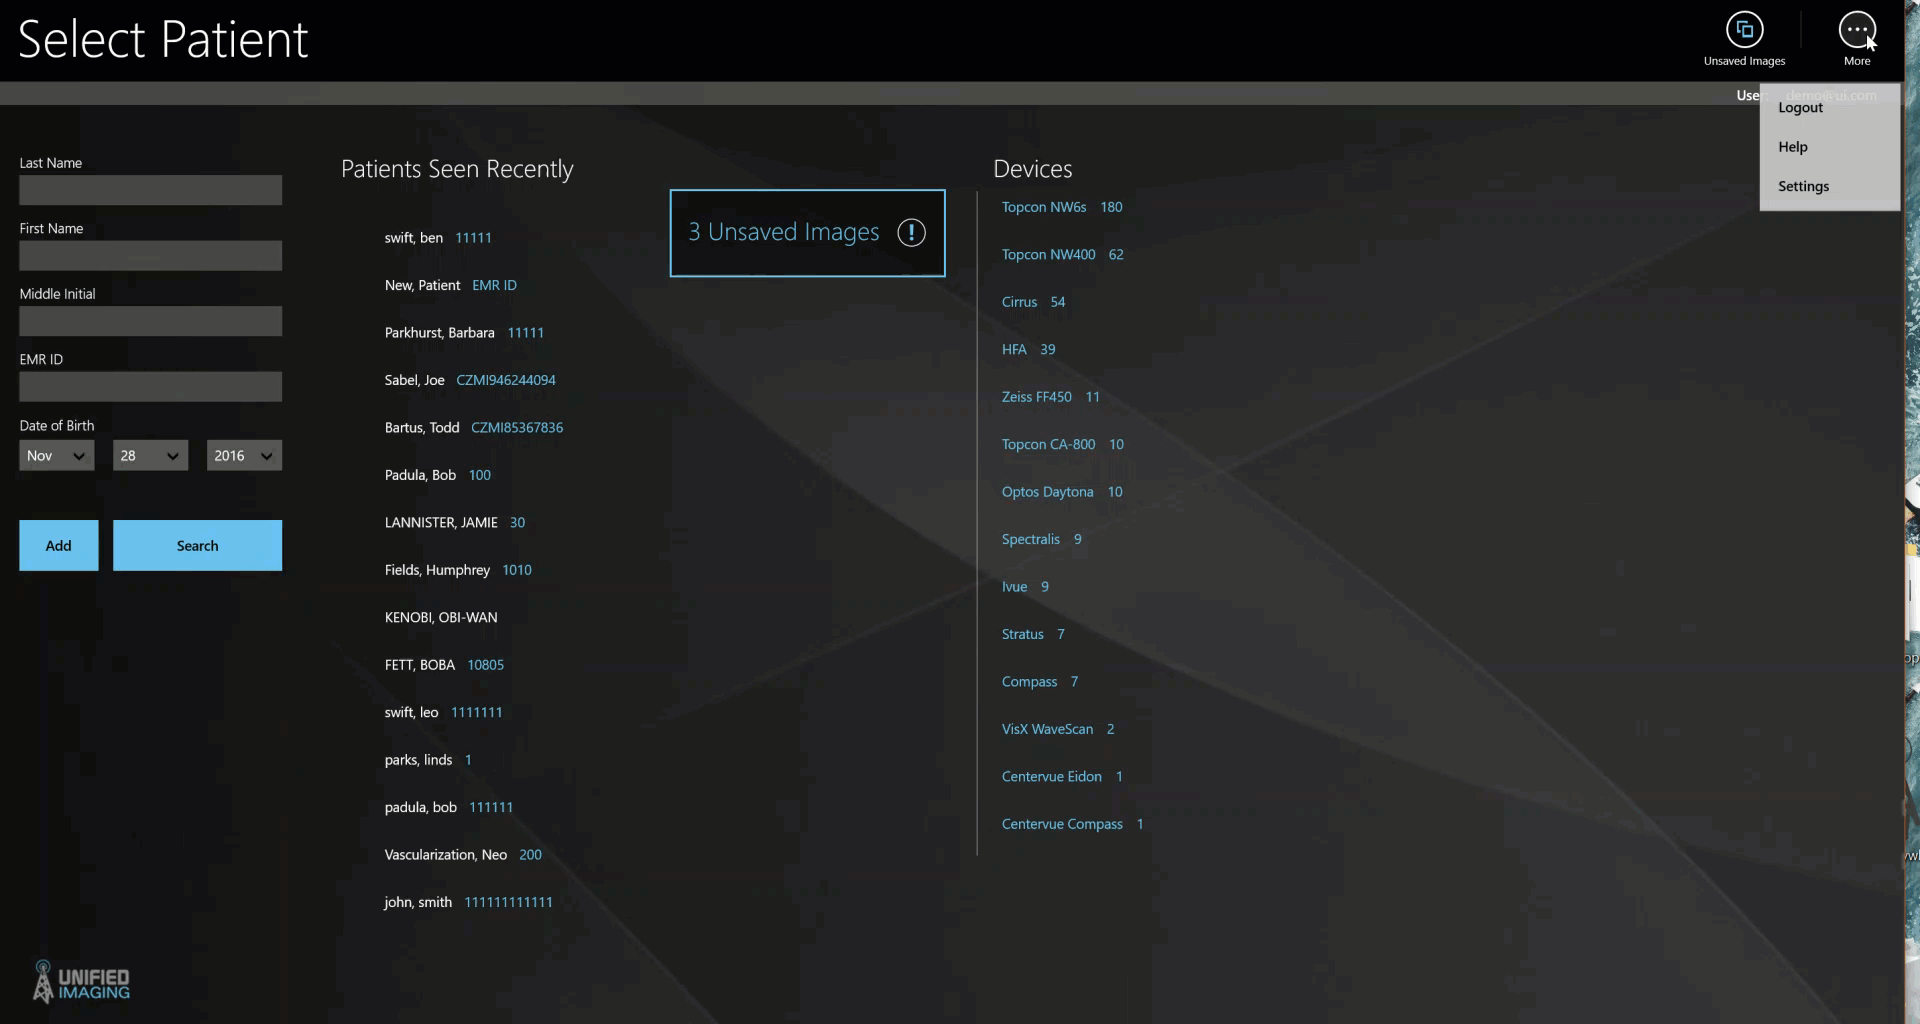Click the Centervue Compass device entry
The height and width of the screenshot is (1024, 1920).
coord(1062,824)
